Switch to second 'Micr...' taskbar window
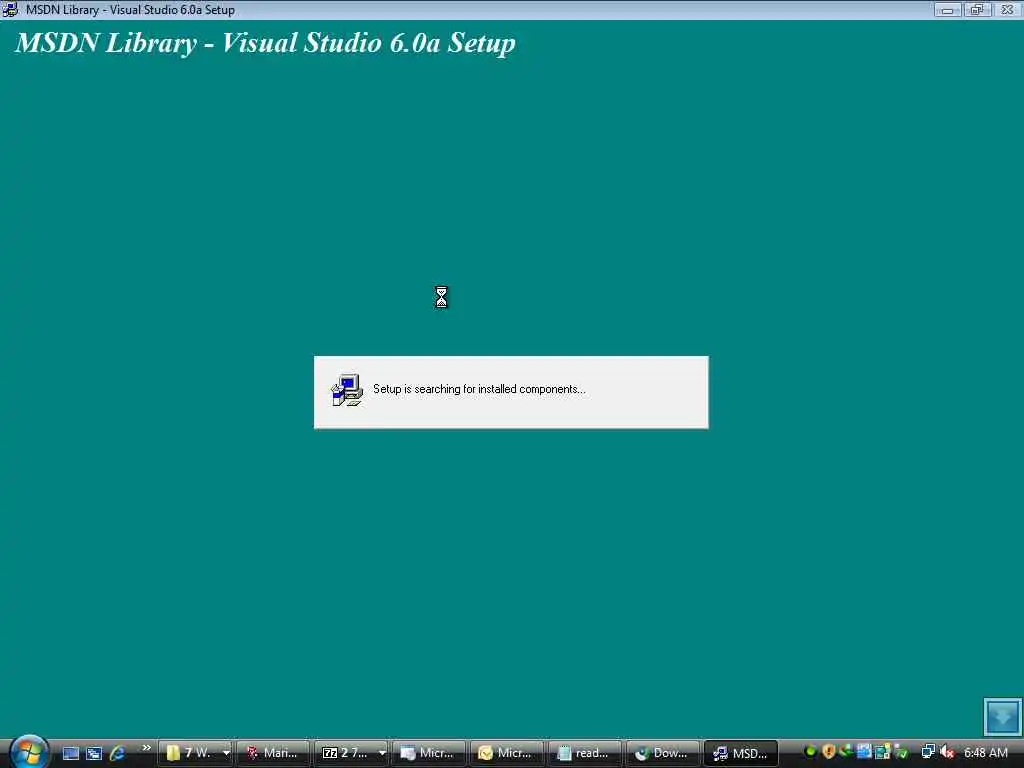 pos(506,753)
